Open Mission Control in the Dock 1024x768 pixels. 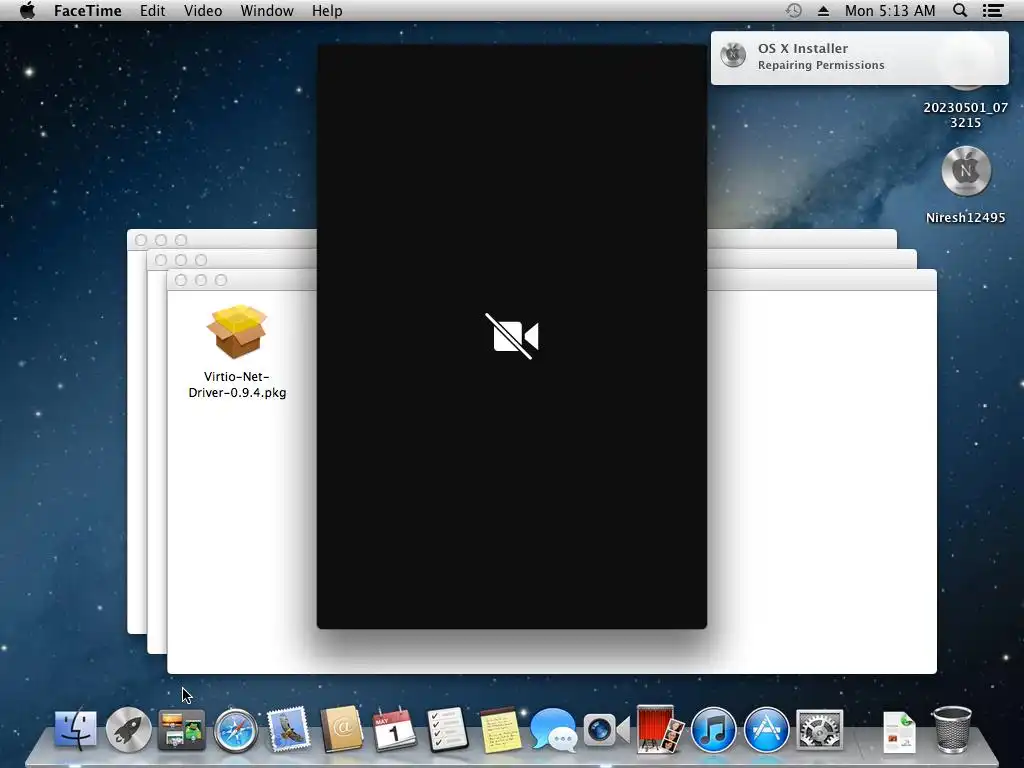point(181,729)
